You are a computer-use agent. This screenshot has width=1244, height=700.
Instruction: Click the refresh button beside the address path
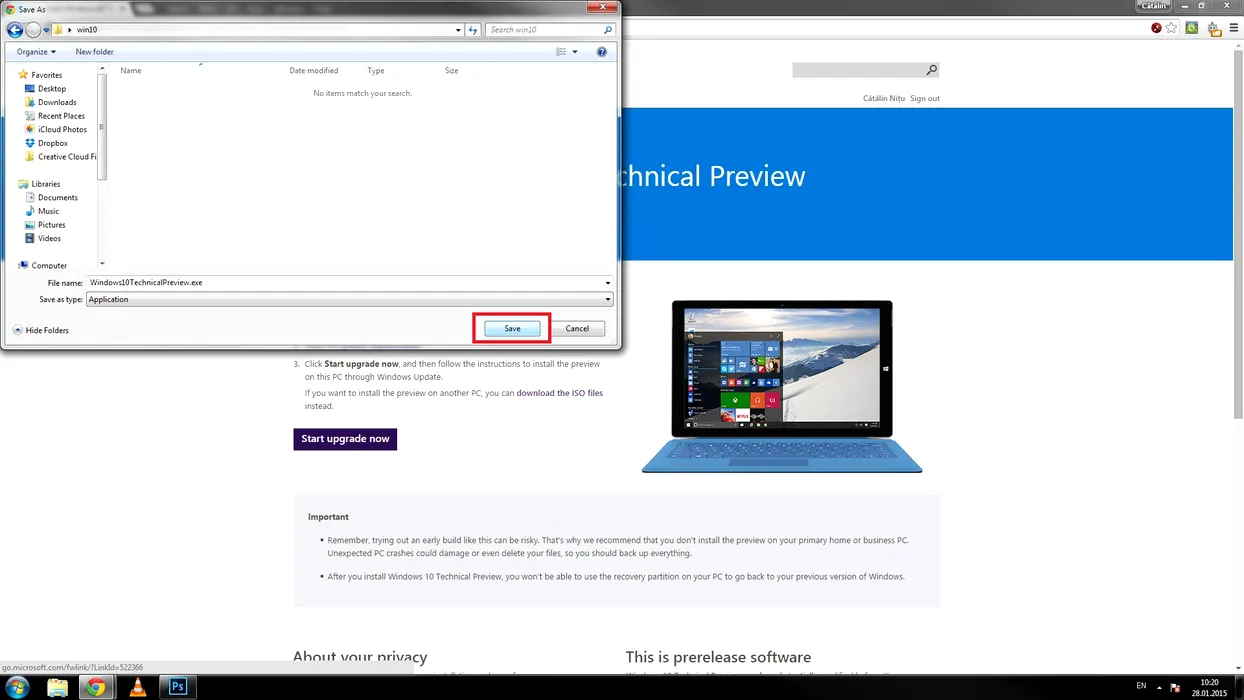click(x=473, y=30)
